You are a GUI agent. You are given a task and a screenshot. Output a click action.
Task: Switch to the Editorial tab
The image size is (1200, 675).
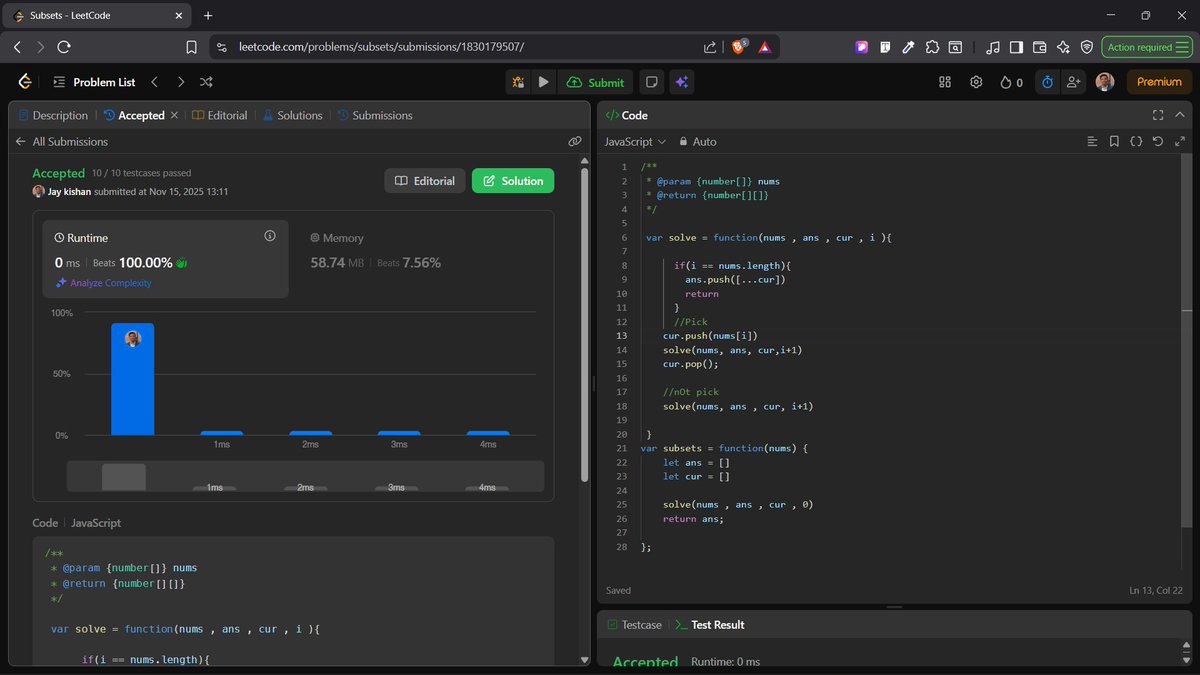[x=225, y=115]
